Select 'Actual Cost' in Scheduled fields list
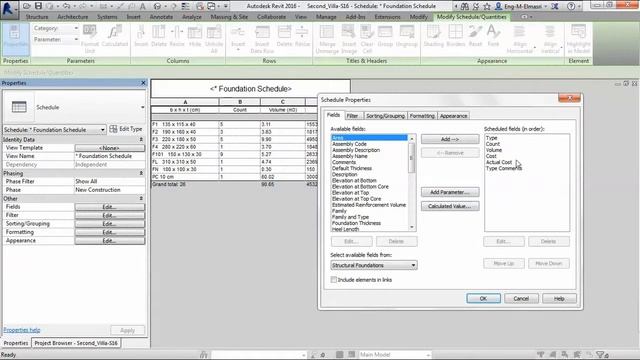 coord(499,162)
